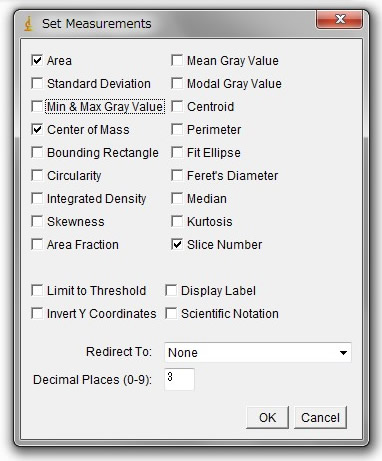Open the Redirect To dropdown
This screenshot has height=461, width=382.
click(258, 352)
